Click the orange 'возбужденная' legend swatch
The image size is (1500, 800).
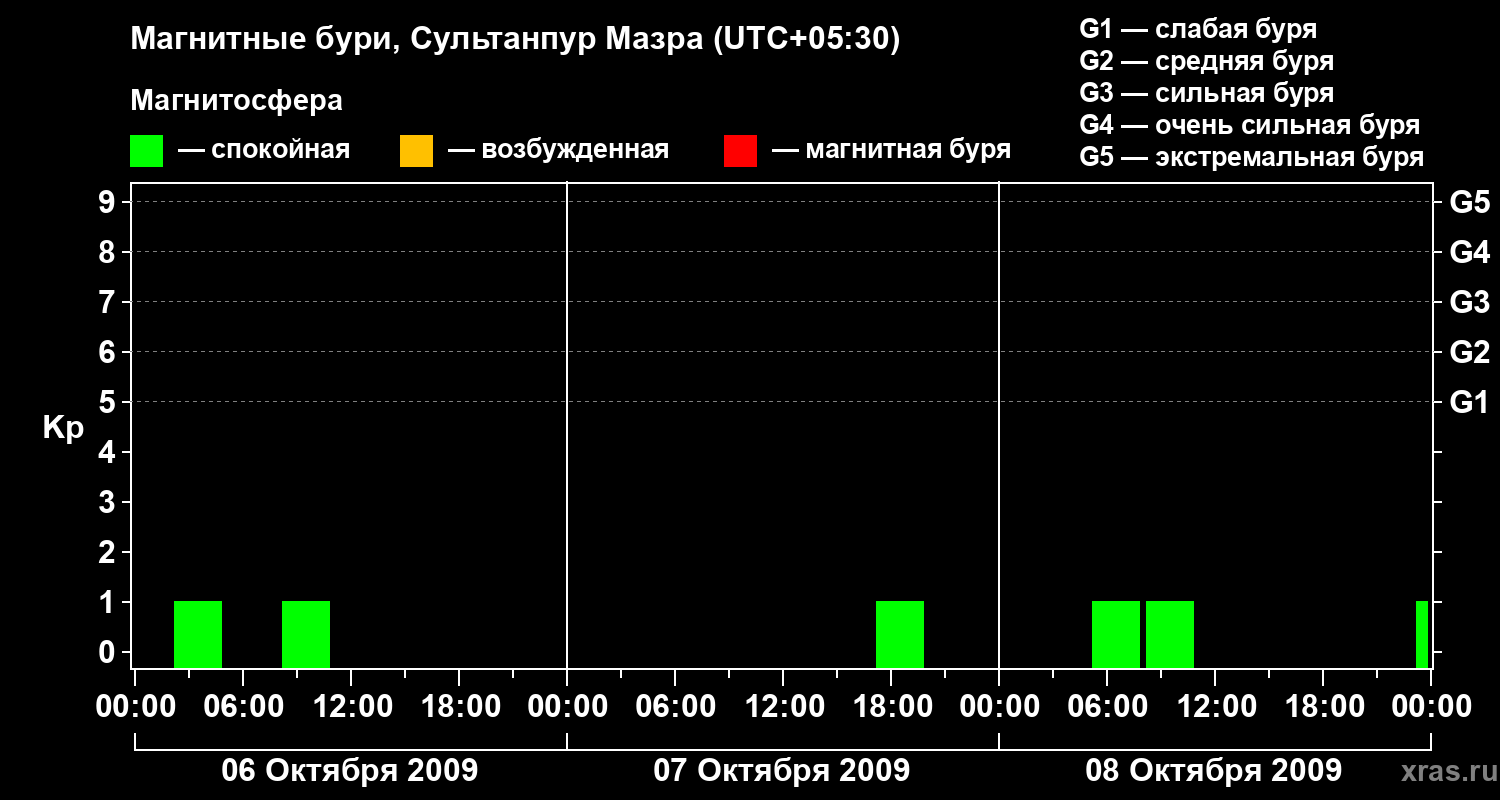pyautogui.click(x=416, y=150)
